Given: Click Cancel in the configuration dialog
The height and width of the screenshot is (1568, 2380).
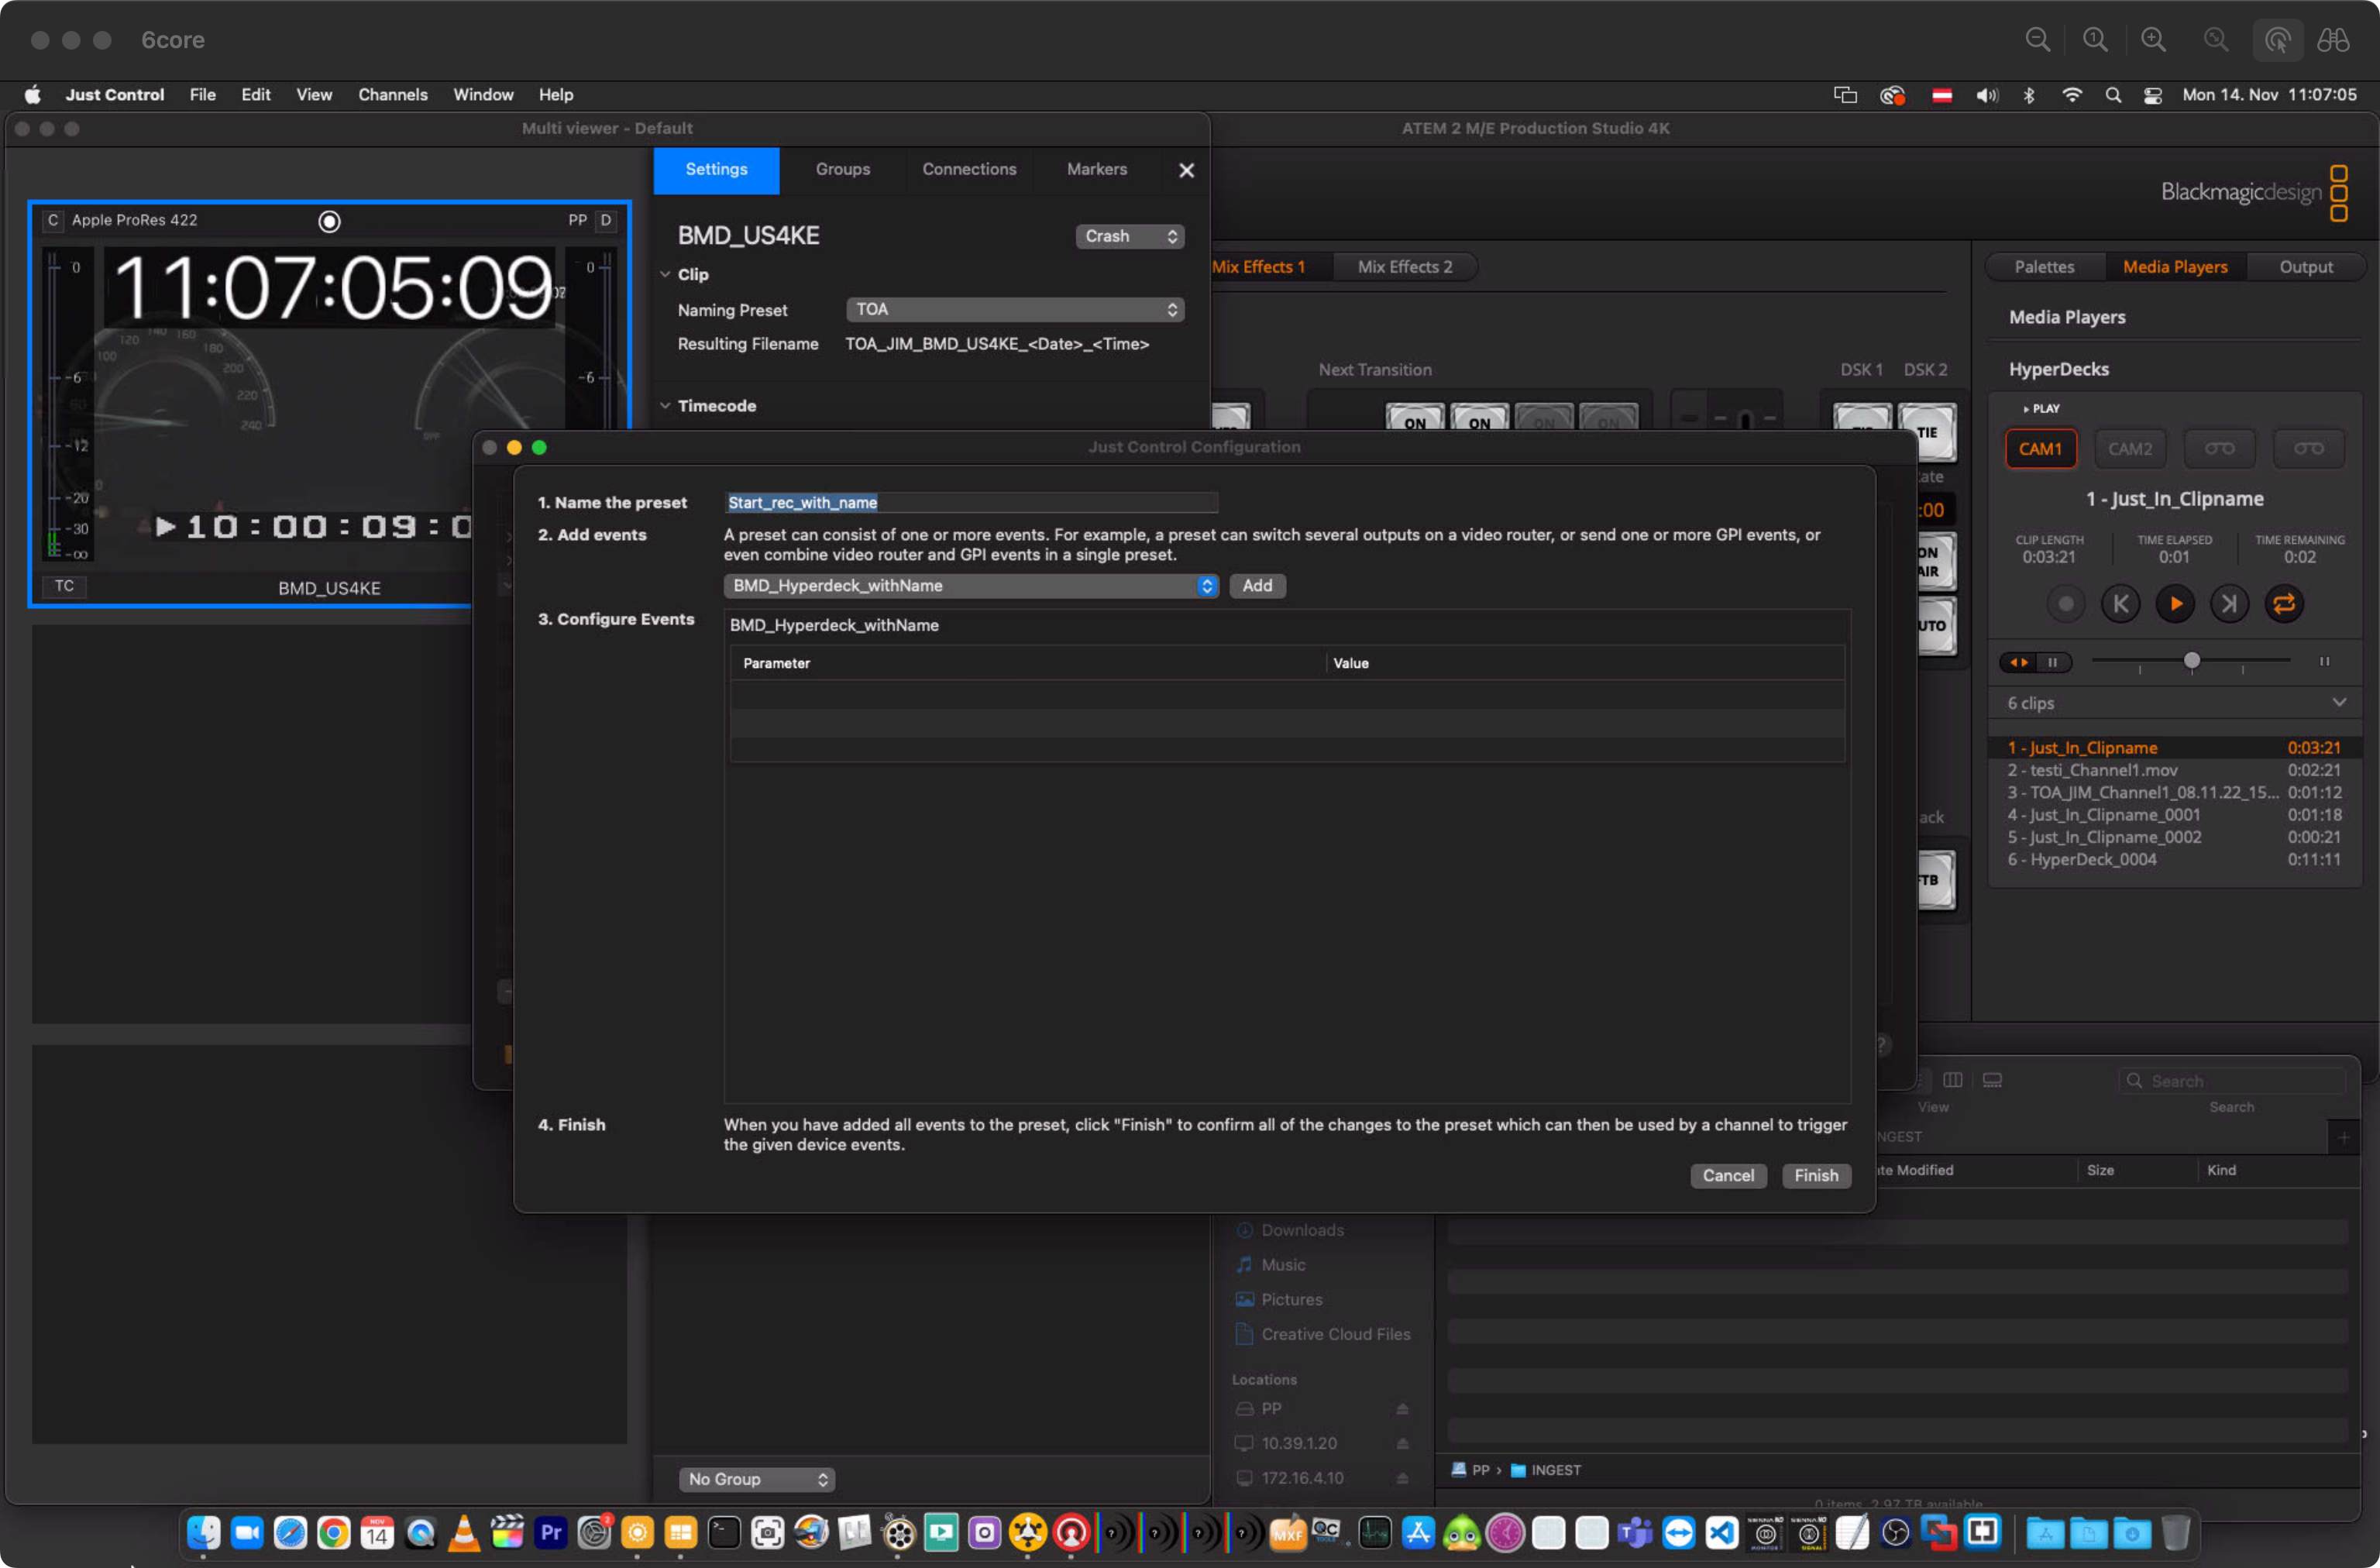Looking at the screenshot, I should tap(1728, 1176).
